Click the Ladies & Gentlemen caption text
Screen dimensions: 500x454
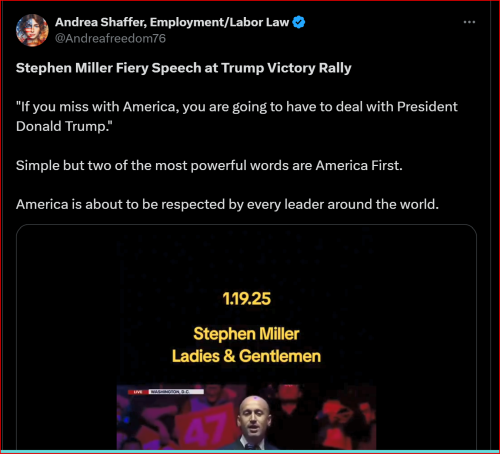[246, 356]
